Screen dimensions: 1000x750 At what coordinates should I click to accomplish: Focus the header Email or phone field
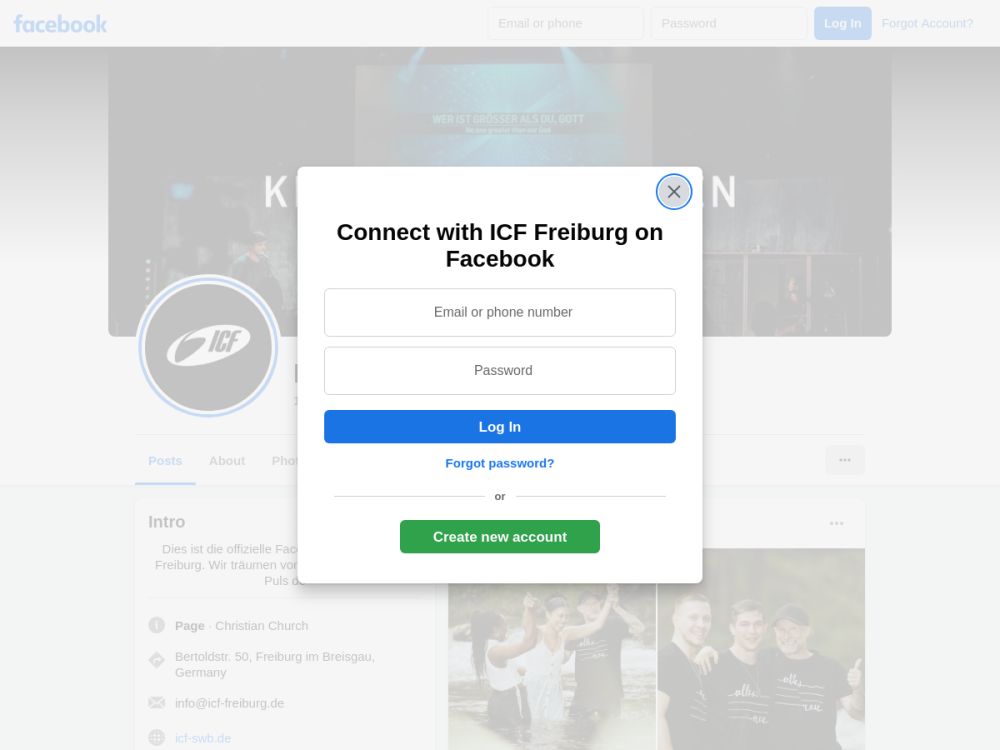566,24
